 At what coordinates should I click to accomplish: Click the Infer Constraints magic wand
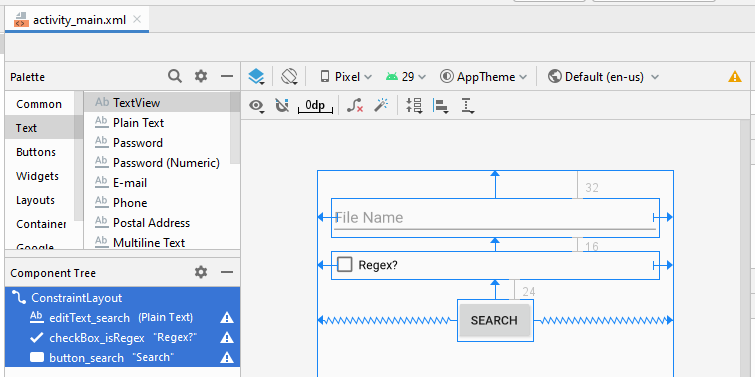(x=381, y=105)
